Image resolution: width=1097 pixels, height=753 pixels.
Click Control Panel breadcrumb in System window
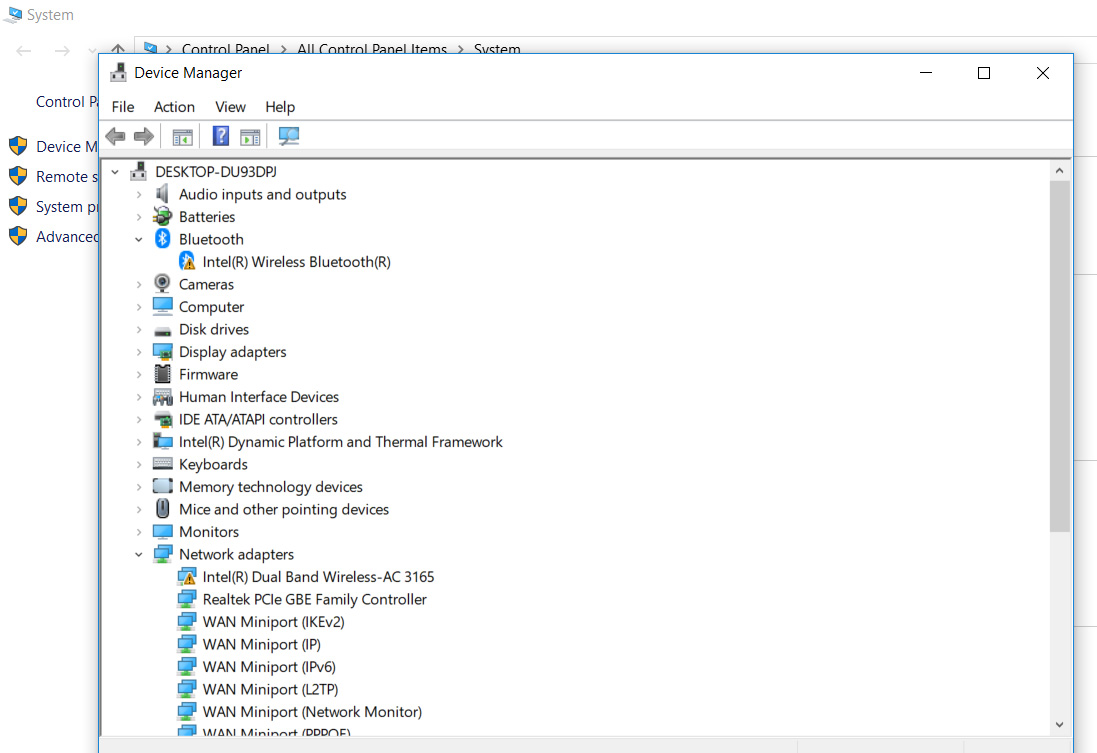pyautogui.click(x=225, y=48)
